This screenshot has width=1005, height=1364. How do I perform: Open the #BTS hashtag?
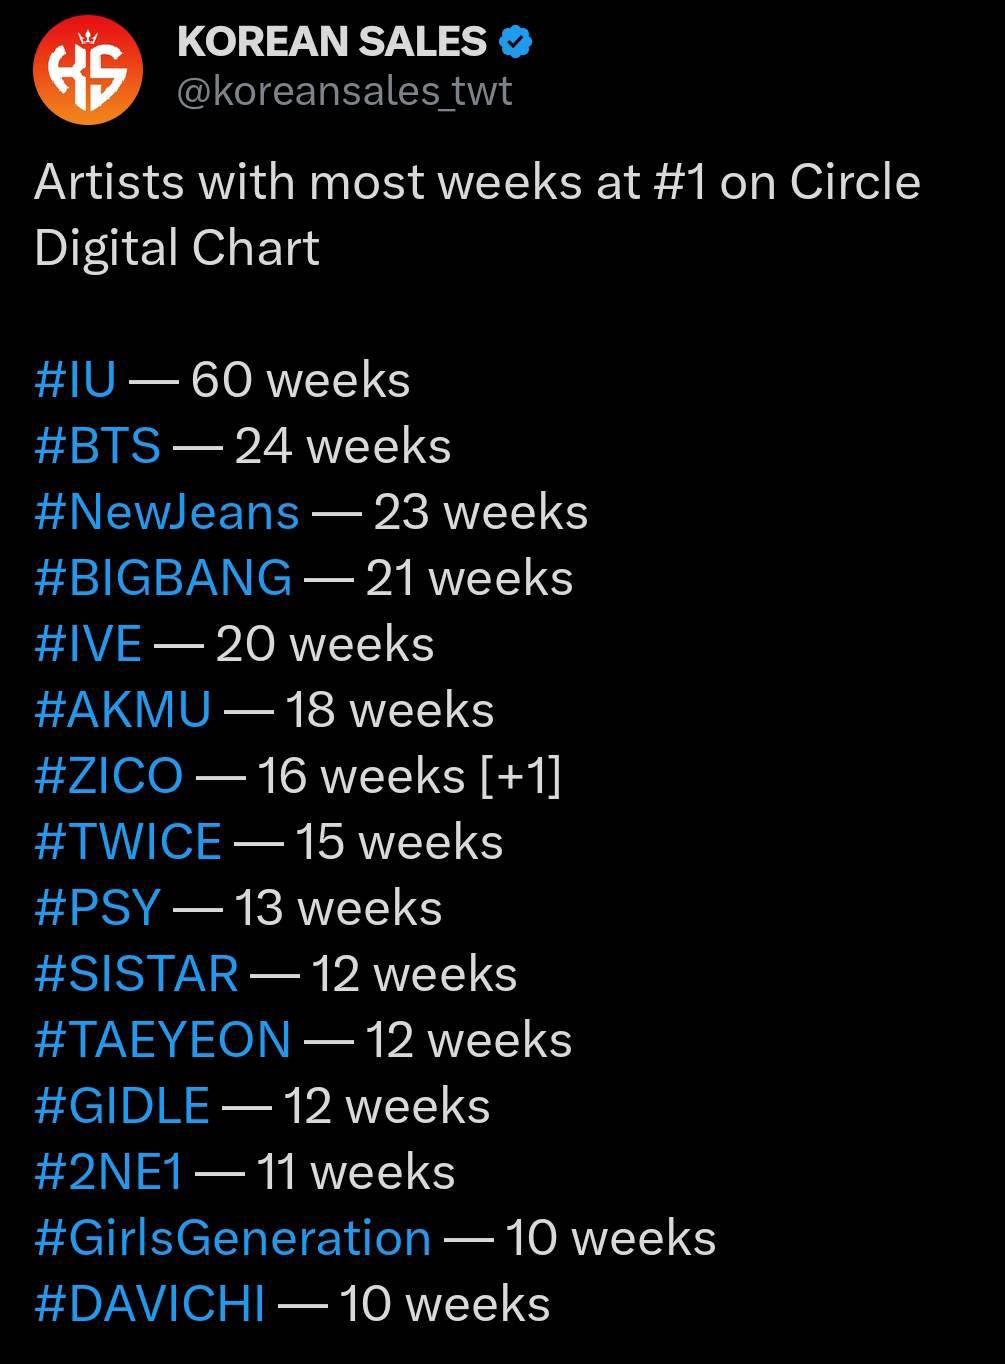pos(97,447)
